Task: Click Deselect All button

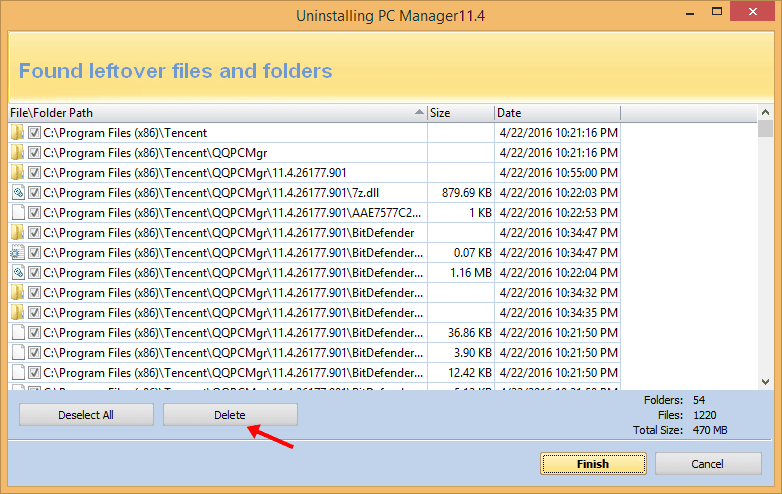Action: [86, 415]
